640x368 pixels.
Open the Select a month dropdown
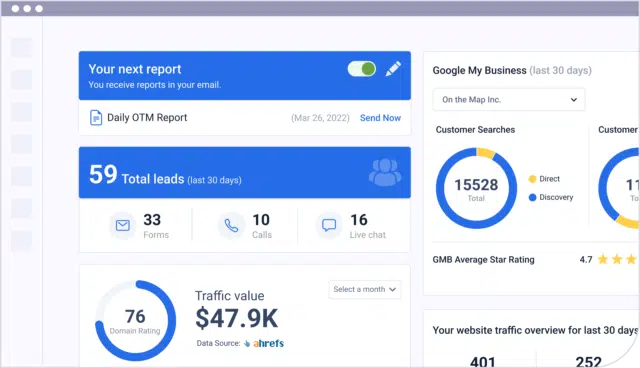pos(364,289)
